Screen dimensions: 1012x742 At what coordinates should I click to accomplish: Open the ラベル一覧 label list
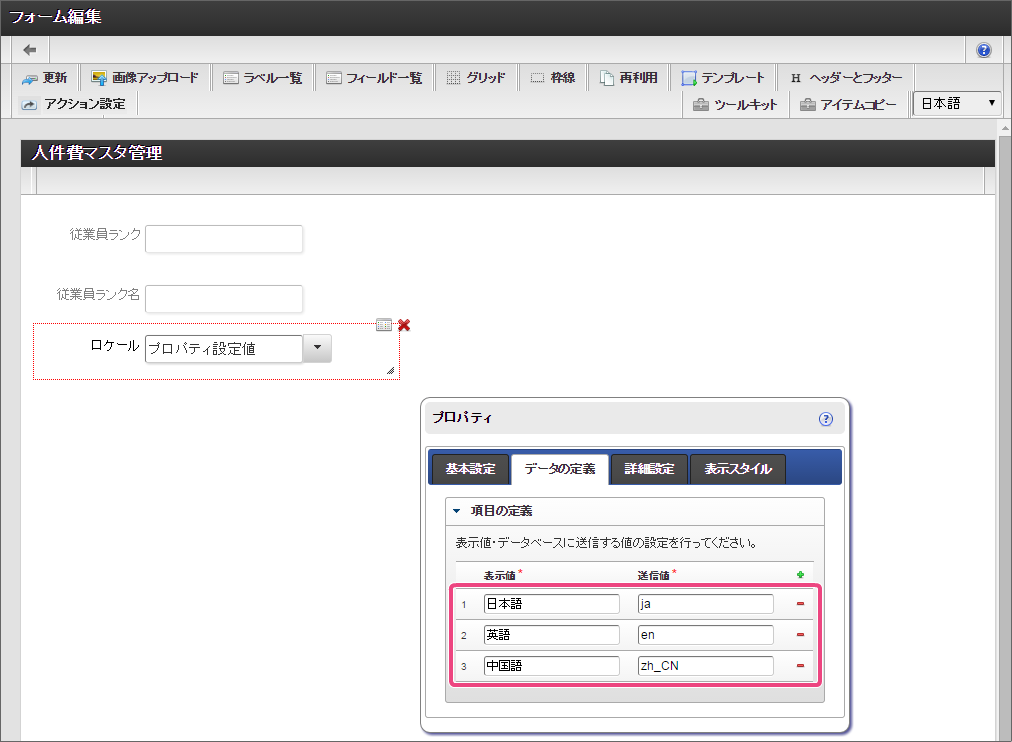[x=262, y=78]
